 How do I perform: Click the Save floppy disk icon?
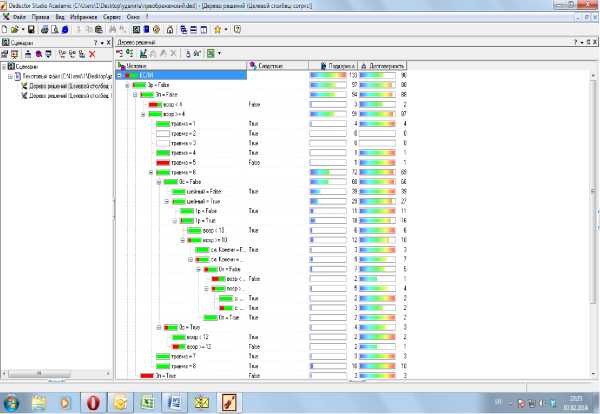click(30, 29)
